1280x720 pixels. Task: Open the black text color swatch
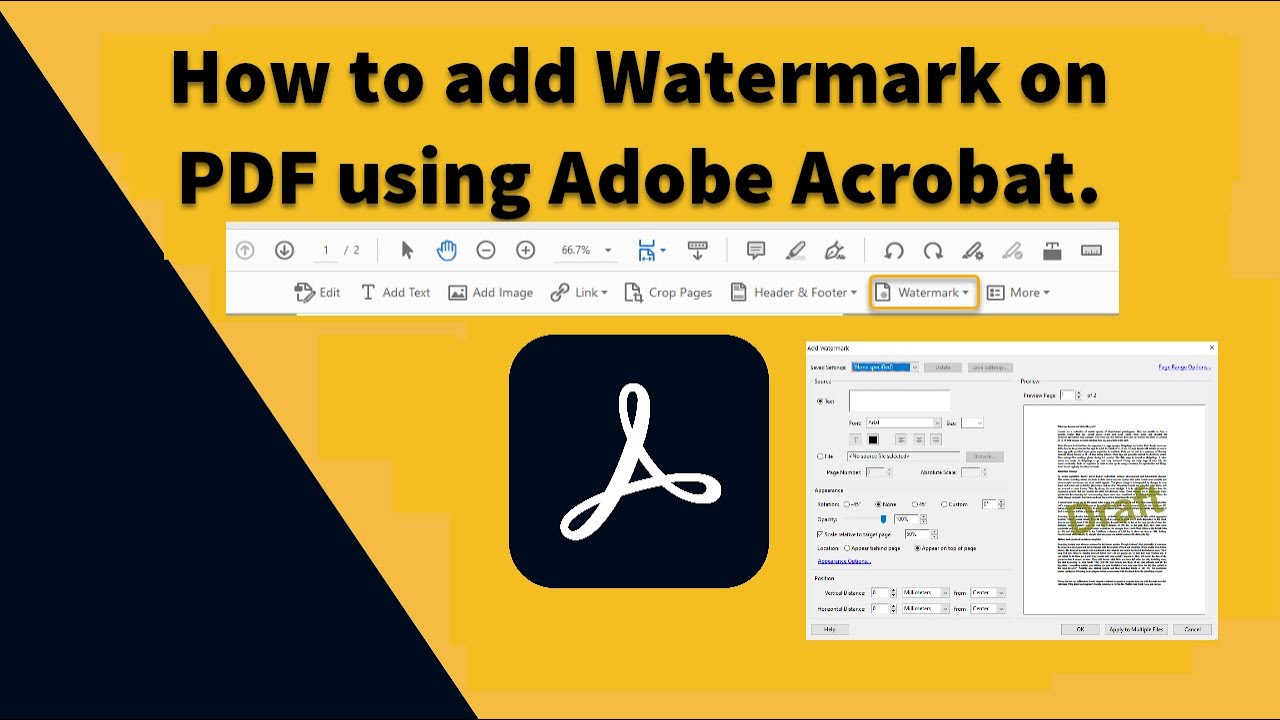[872, 439]
